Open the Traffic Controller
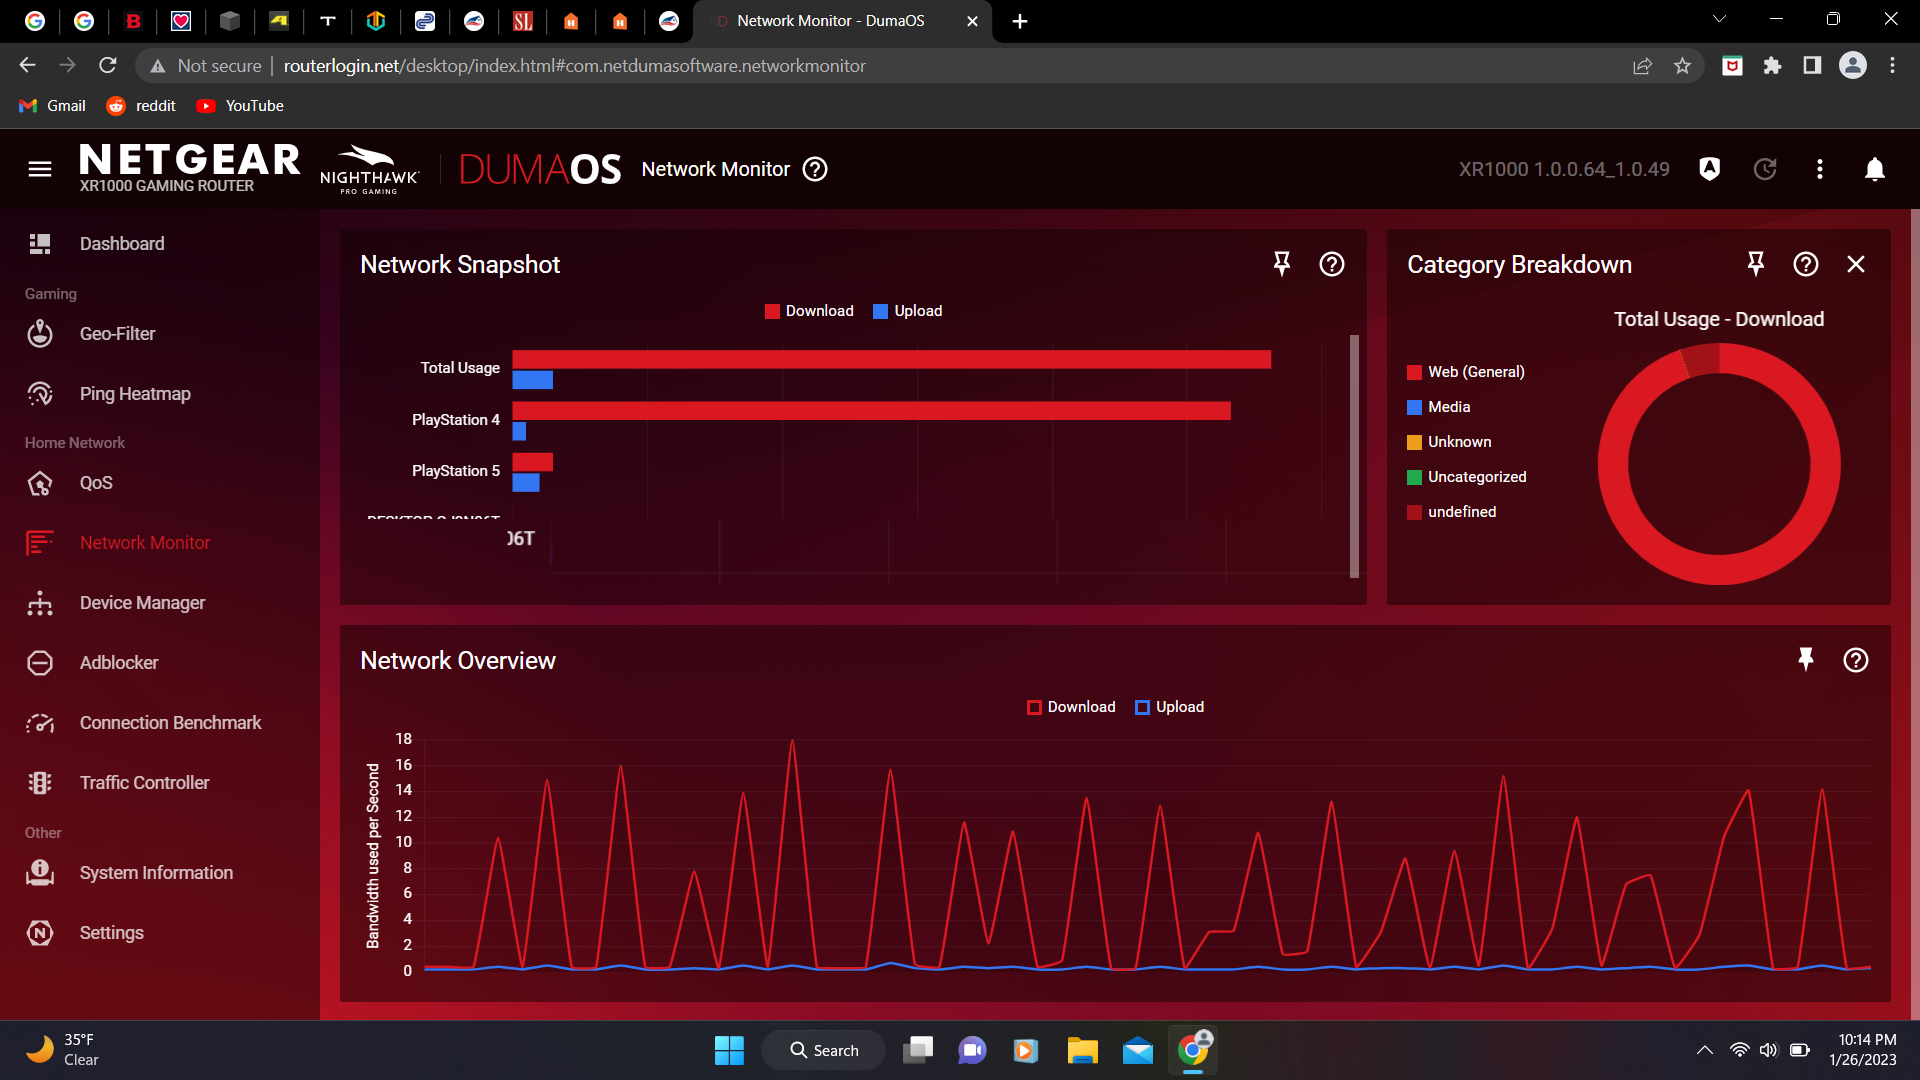 (x=144, y=782)
